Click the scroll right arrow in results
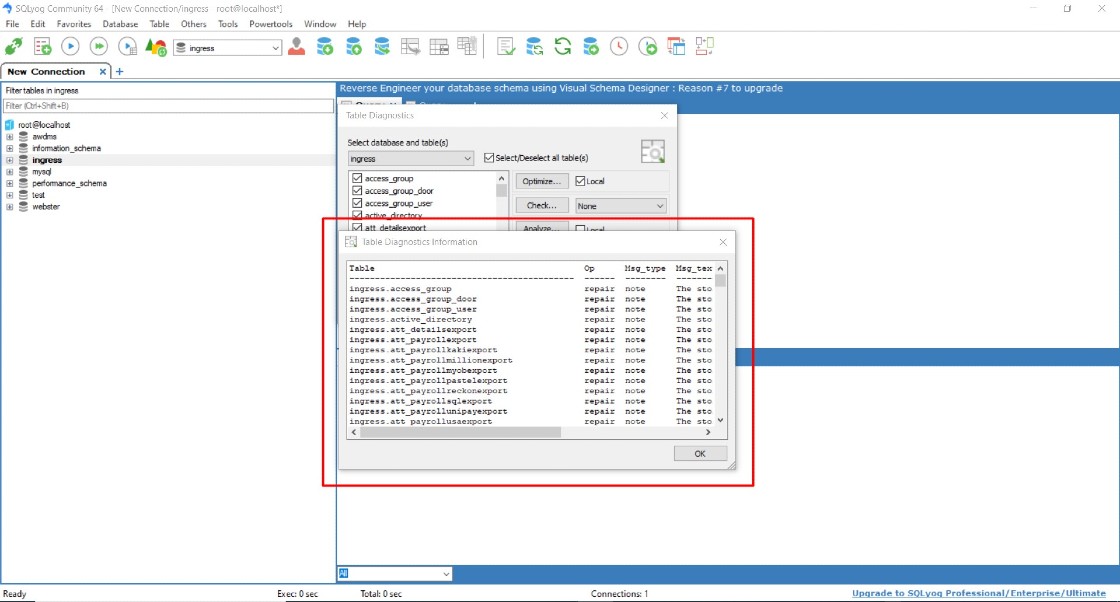The width and height of the screenshot is (1120, 602). pyautogui.click(x=708, y=432)
